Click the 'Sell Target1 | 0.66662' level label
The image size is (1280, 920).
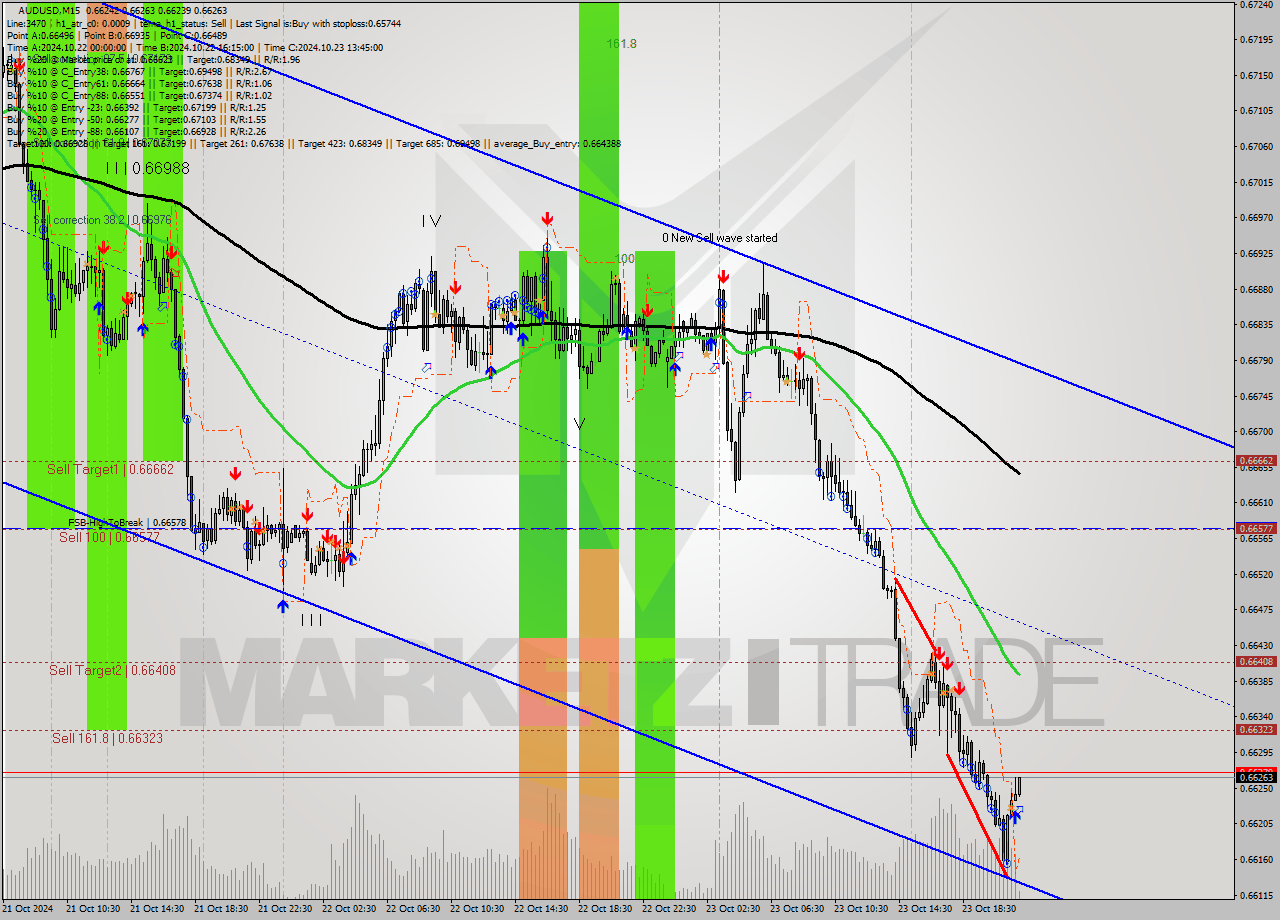coord(111,469)
